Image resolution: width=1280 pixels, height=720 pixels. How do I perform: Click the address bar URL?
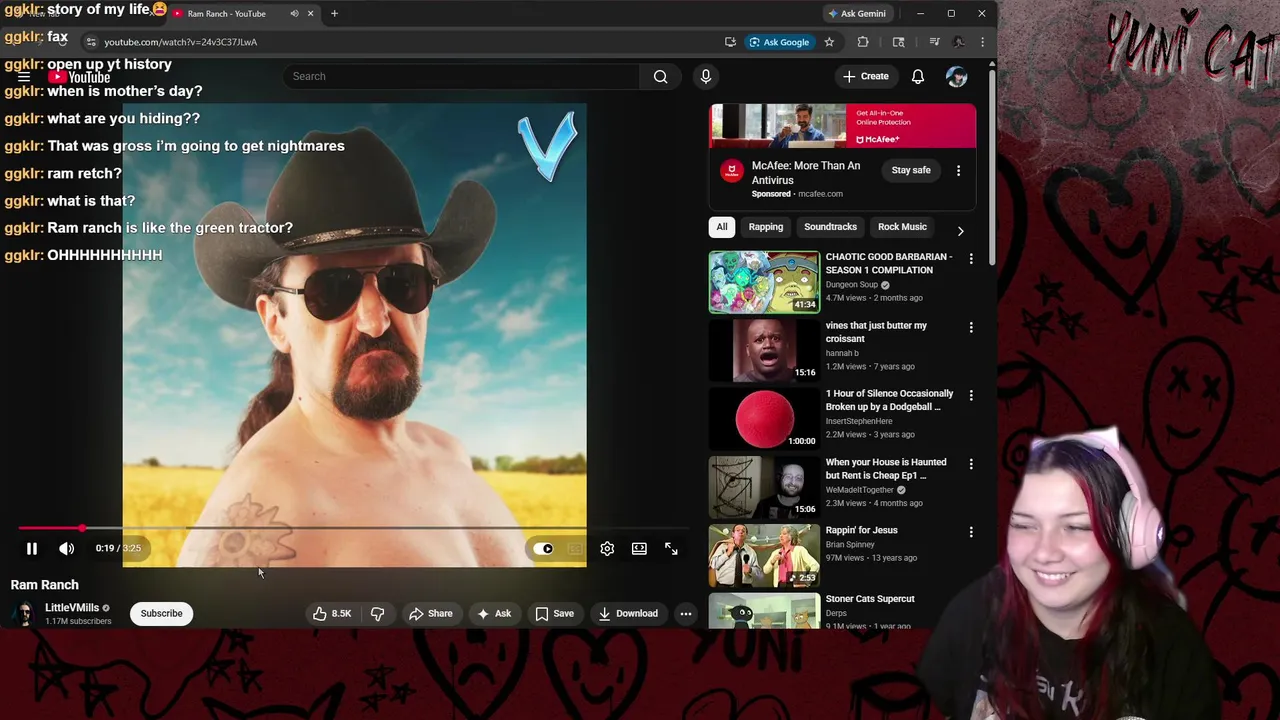coord(181,42)
